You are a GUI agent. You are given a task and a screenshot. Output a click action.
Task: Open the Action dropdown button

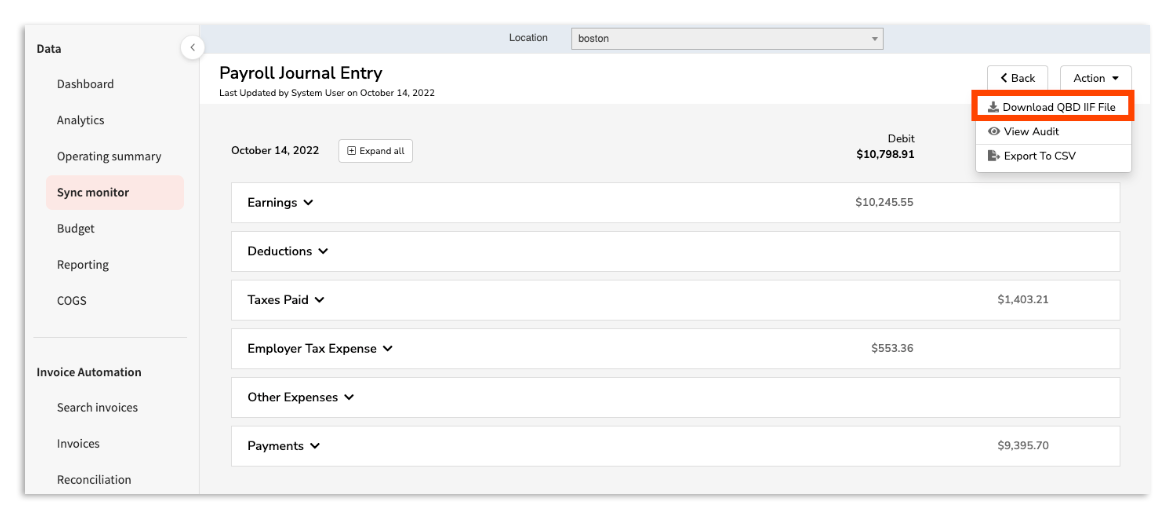click(1095, 78)
